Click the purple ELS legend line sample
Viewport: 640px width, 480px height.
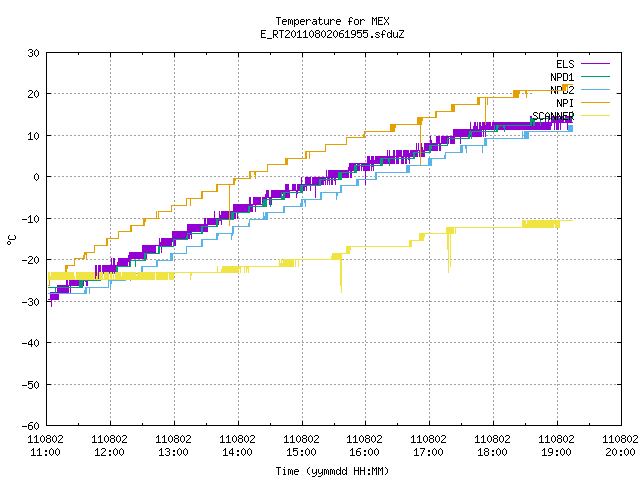pos(596,64)
